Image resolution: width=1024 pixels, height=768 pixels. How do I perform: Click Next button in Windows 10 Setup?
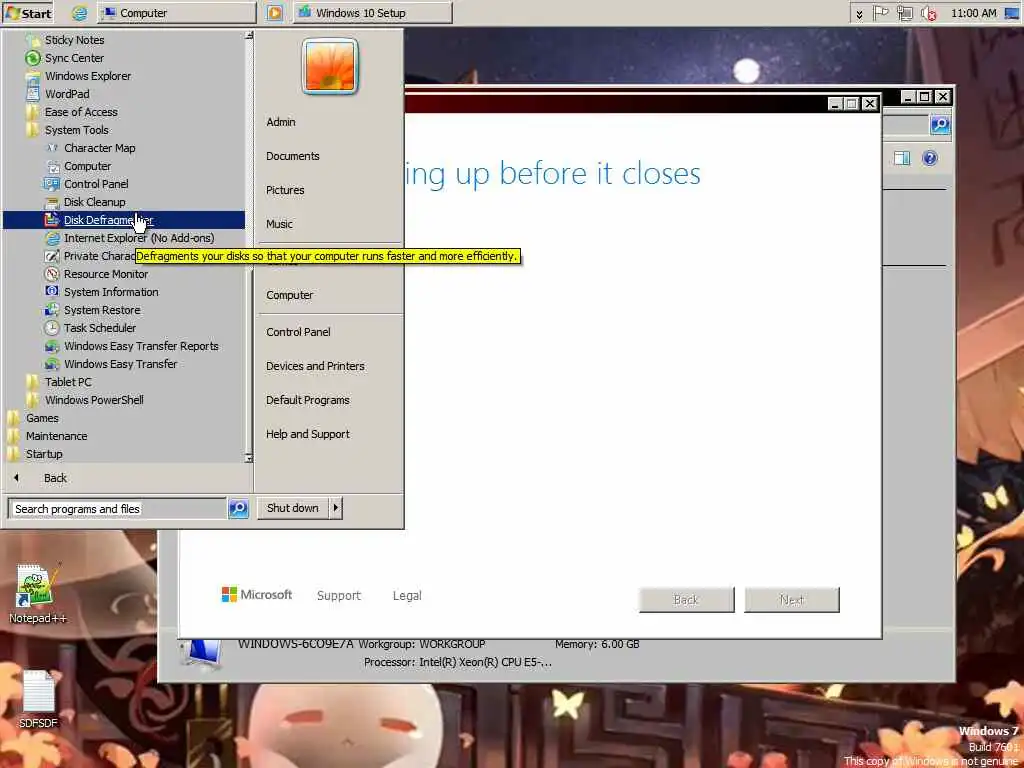(x=792, y=600)
